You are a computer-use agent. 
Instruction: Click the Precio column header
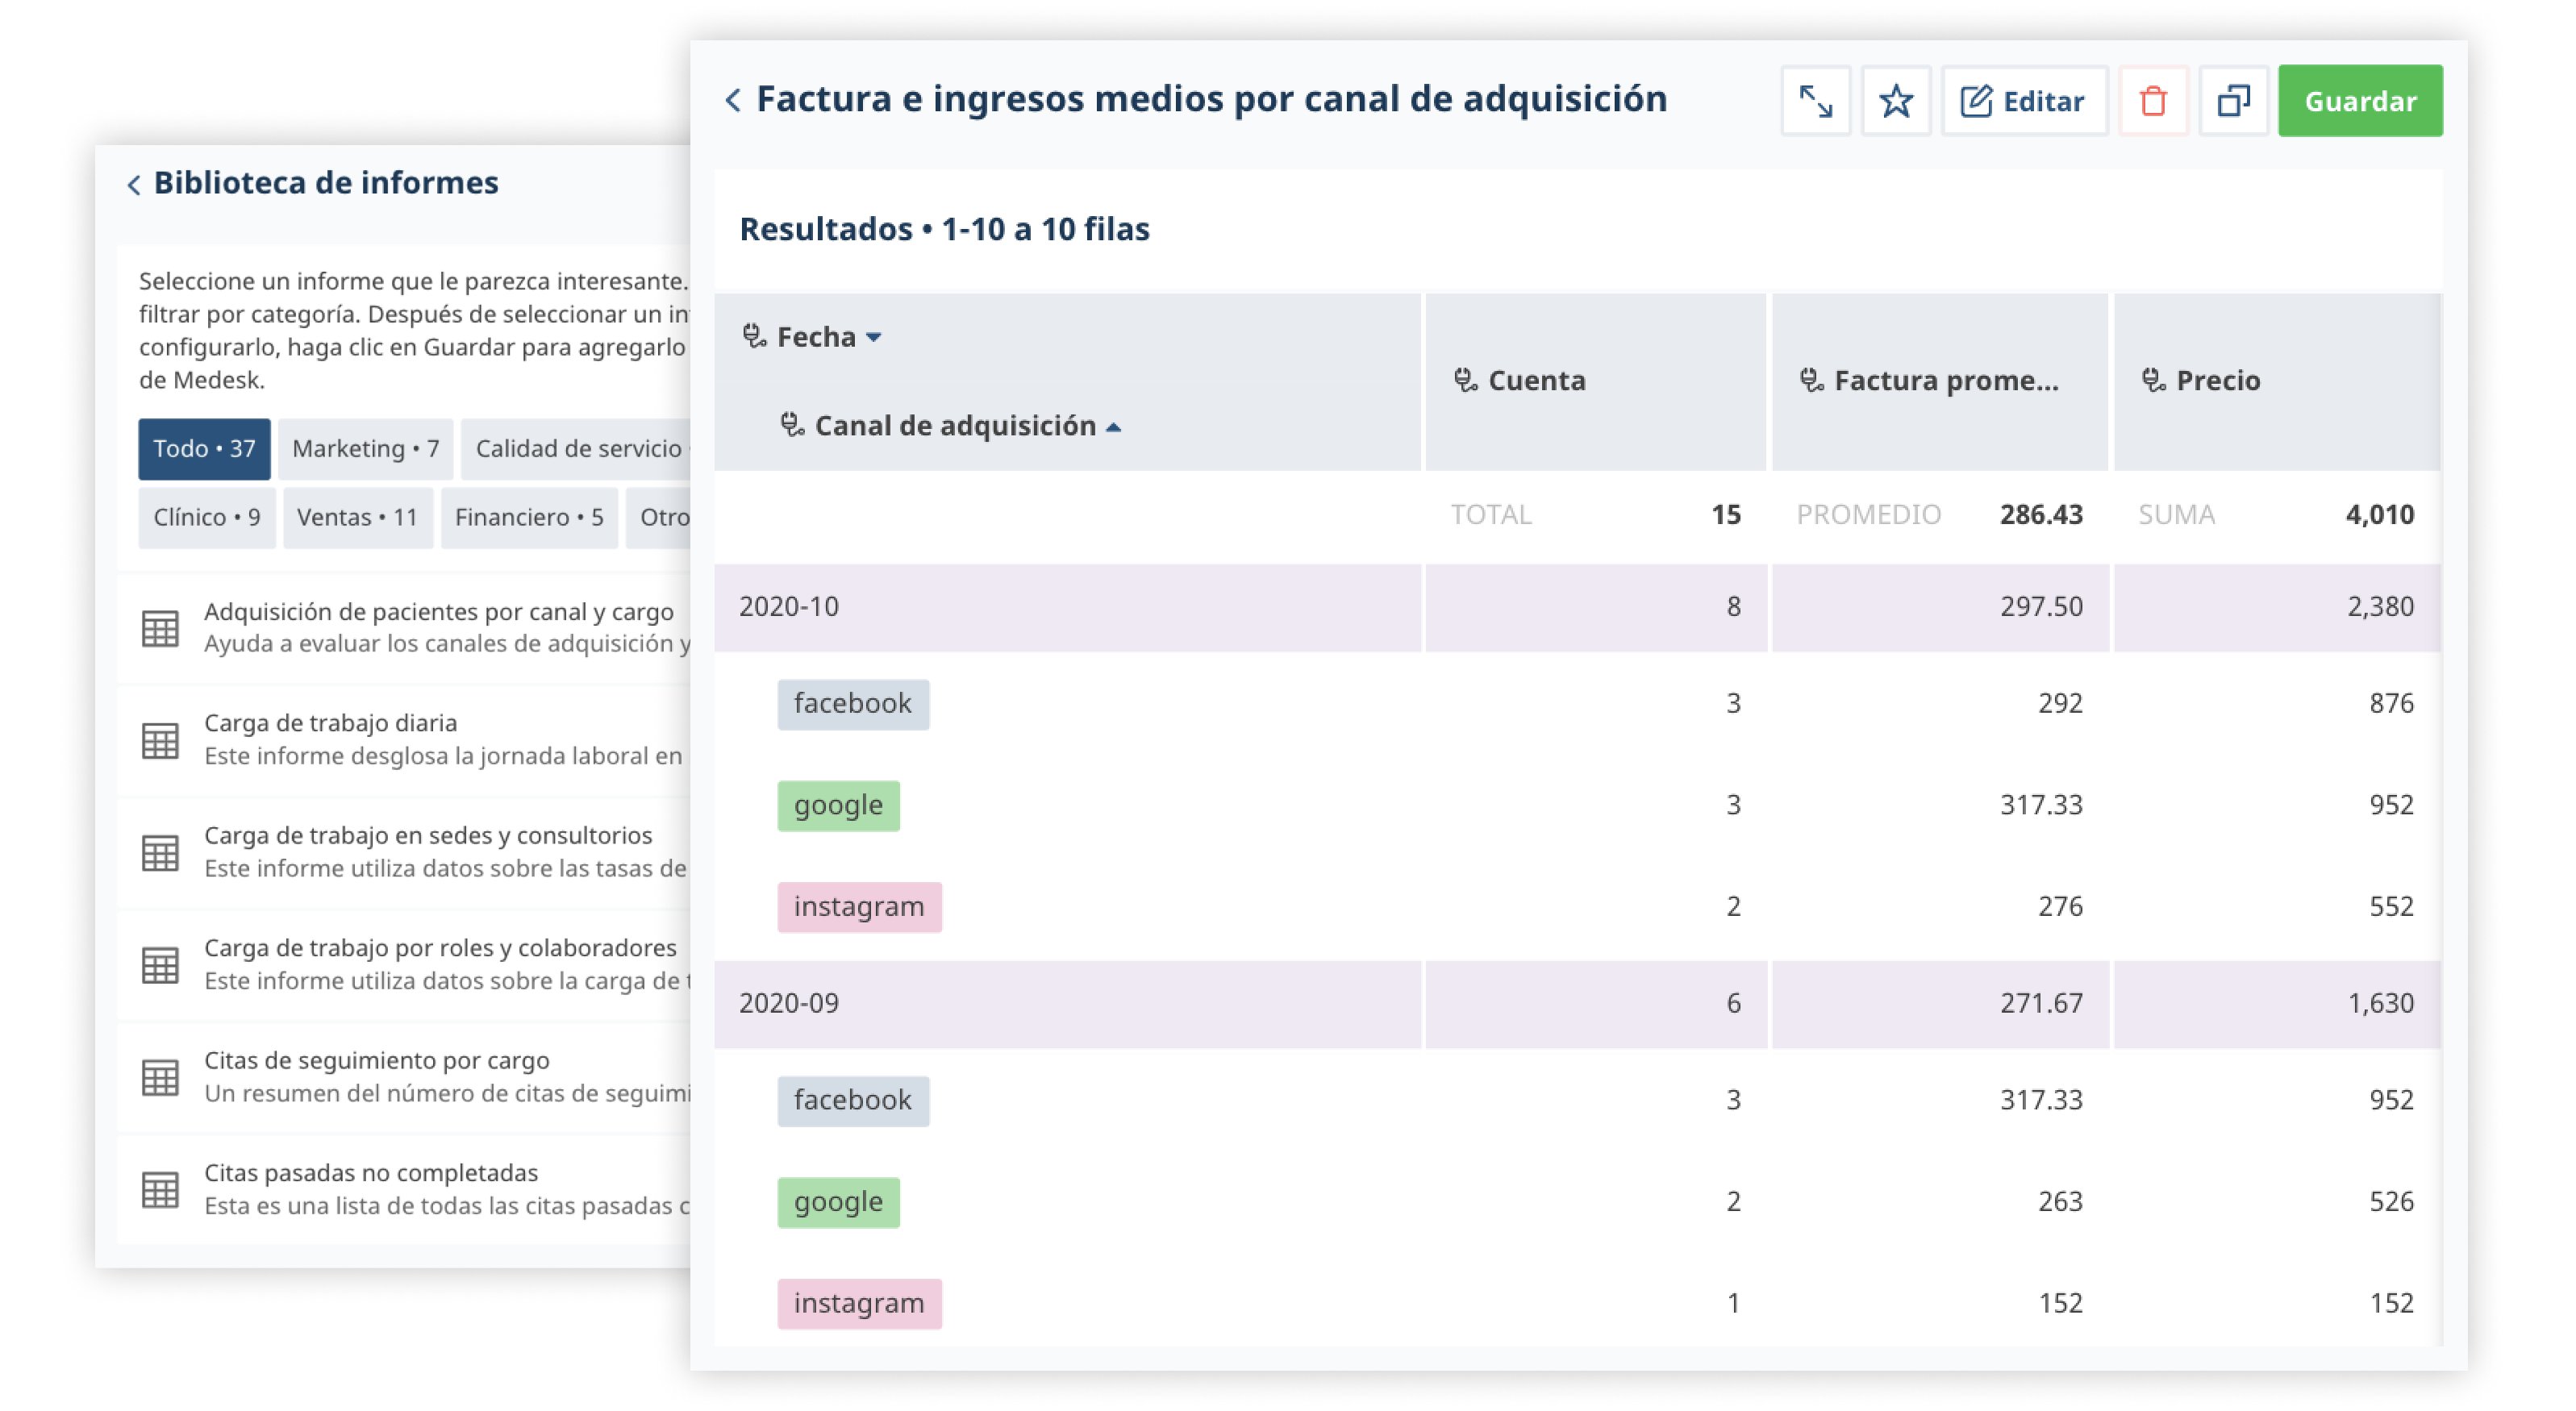(x=2277, y=381)
